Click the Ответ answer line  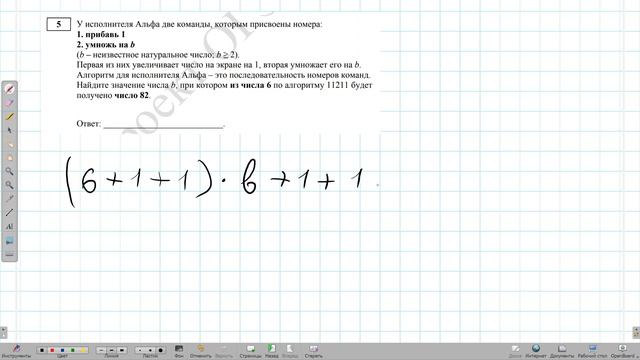pos(163,124)
